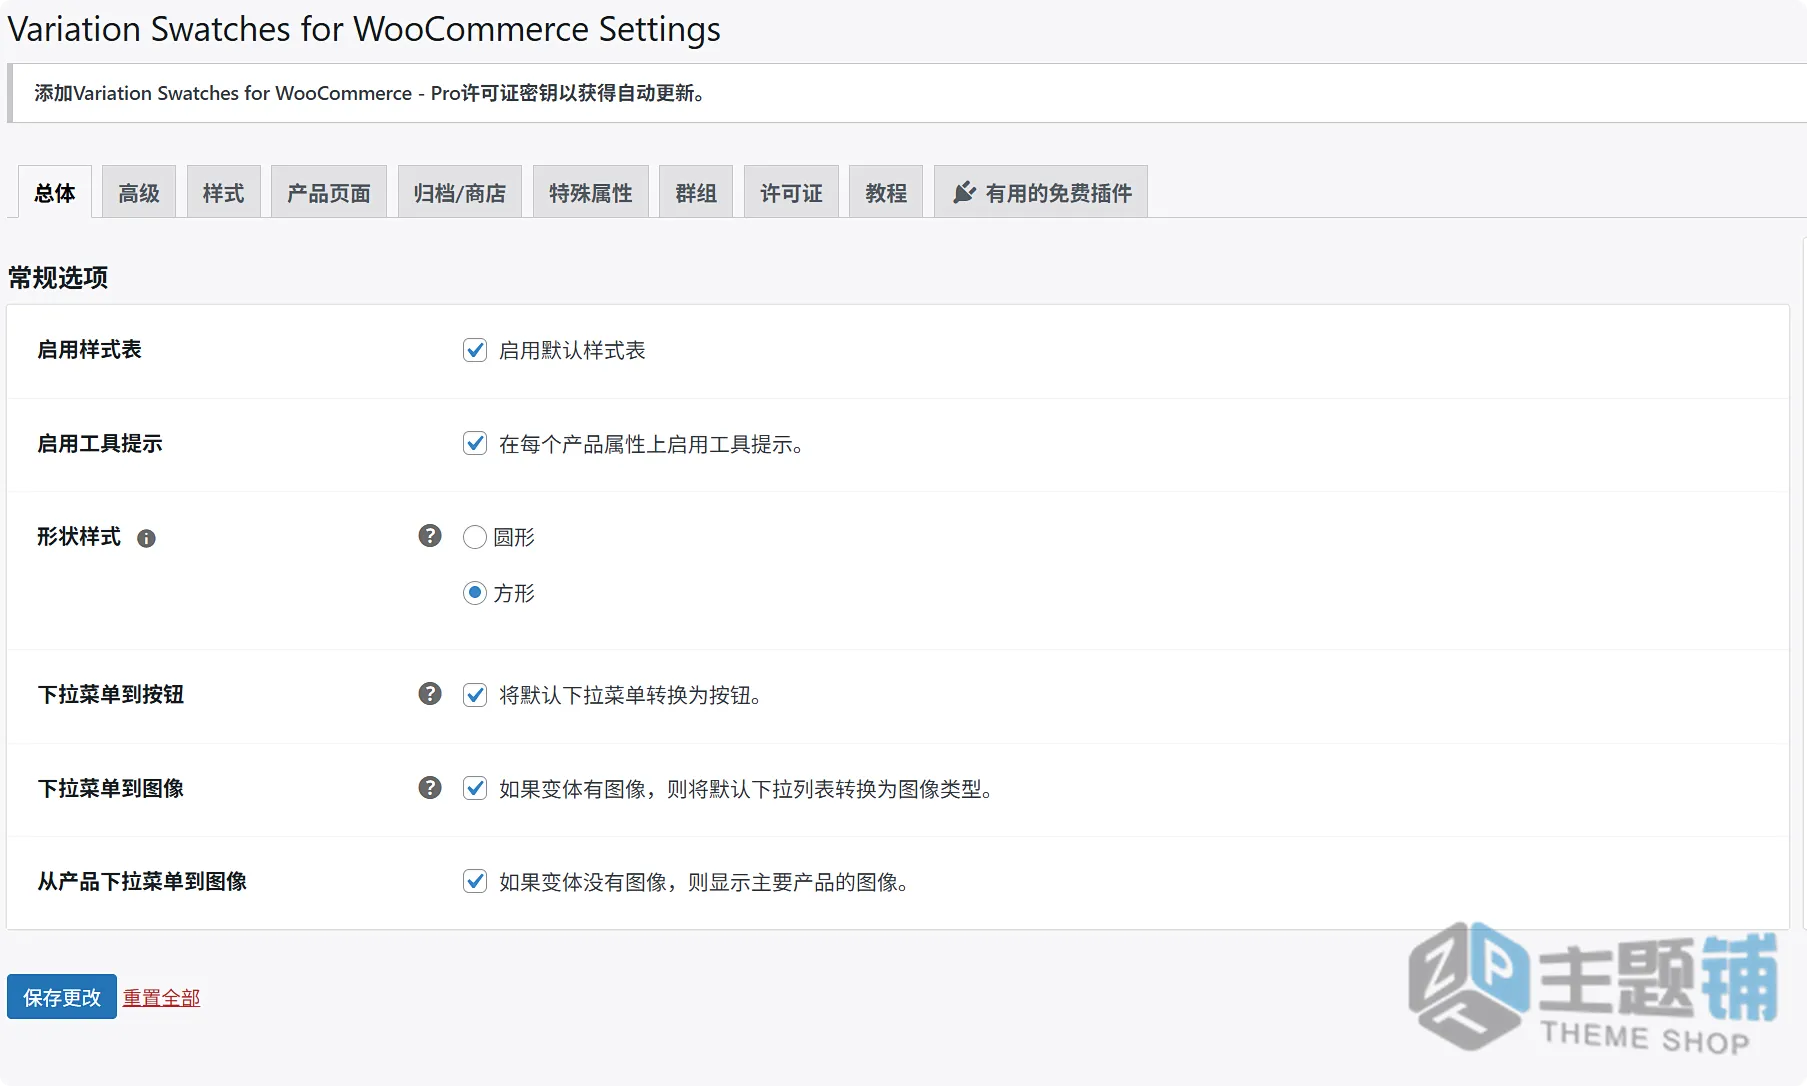Click the 启用样式表 row label
1807x1086 pixels.
(x=89, y=349)
